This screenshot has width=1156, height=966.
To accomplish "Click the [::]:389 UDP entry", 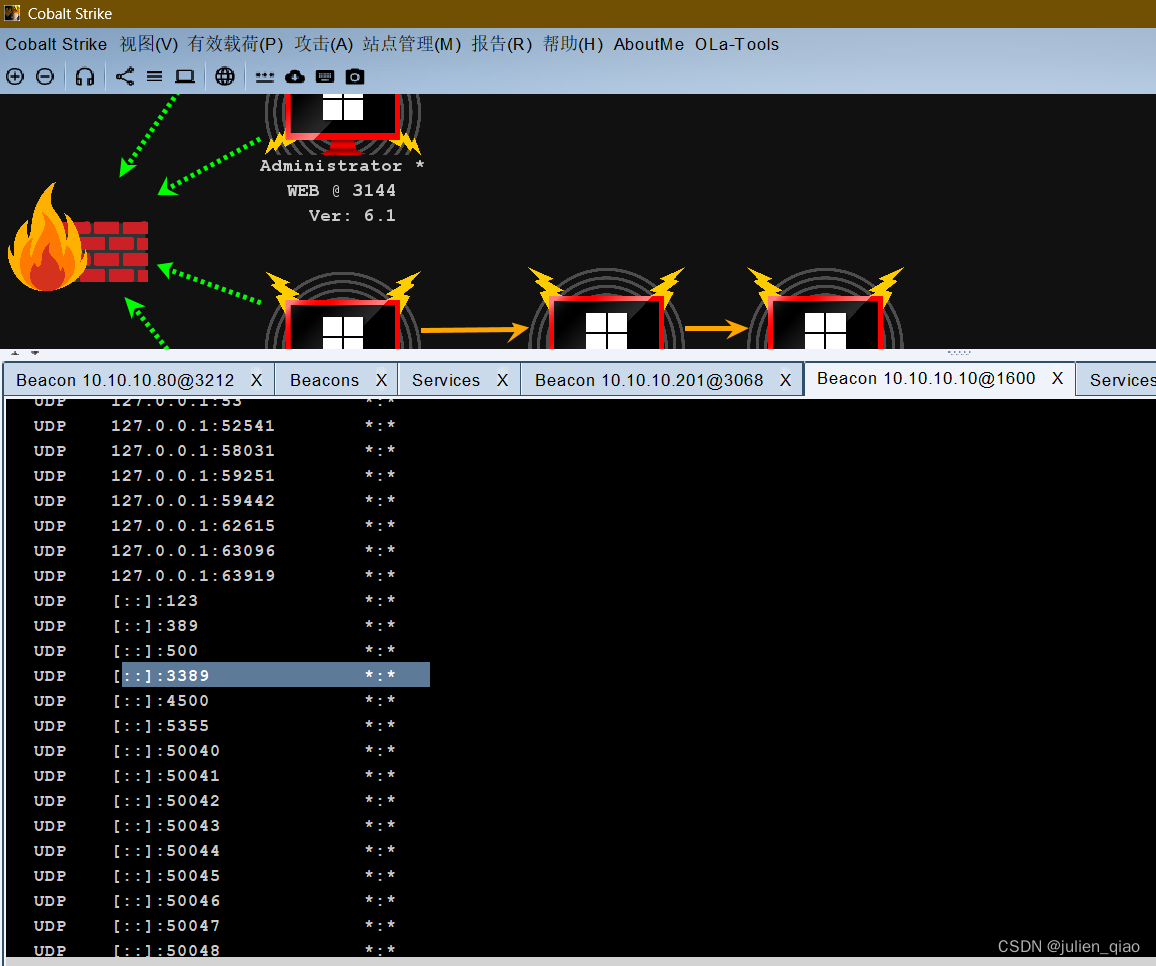I will tap(215, 626).
